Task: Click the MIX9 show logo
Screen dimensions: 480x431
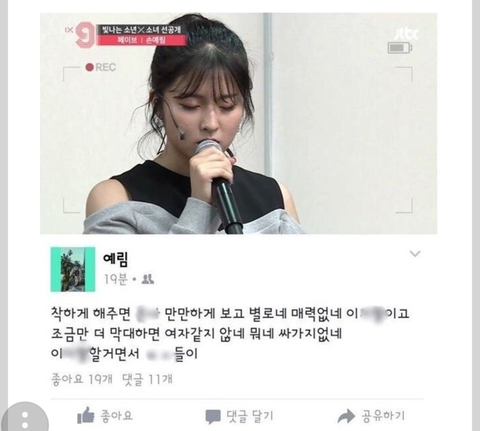Action: tap(81, 35)
